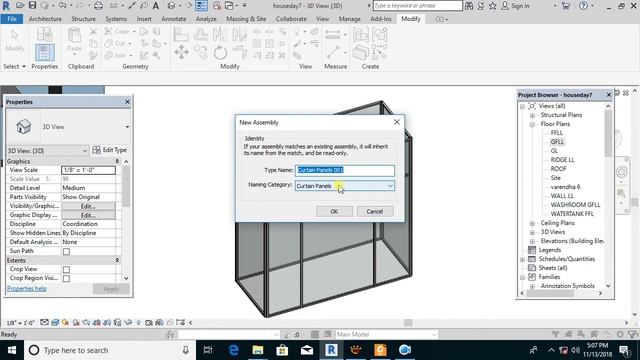Open the Structure ribbon tab
640x360 pixels.
coord(83,19)
